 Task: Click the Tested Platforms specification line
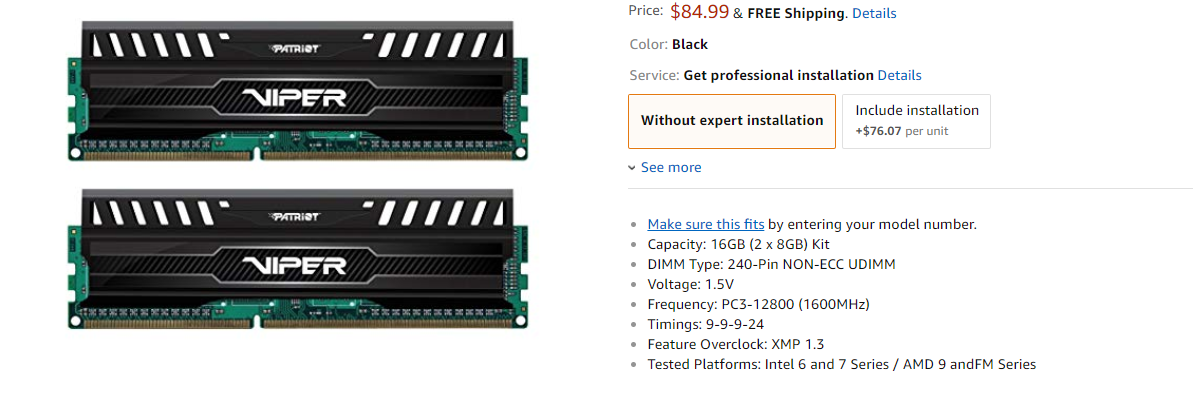coord(841,364)
